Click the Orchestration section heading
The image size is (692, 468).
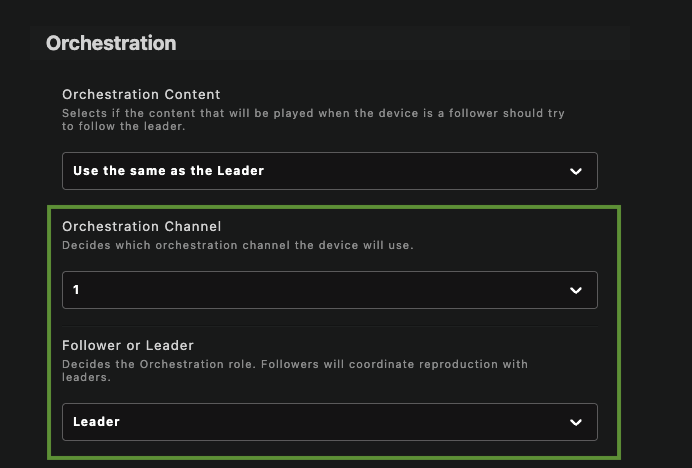click(111, 43)
